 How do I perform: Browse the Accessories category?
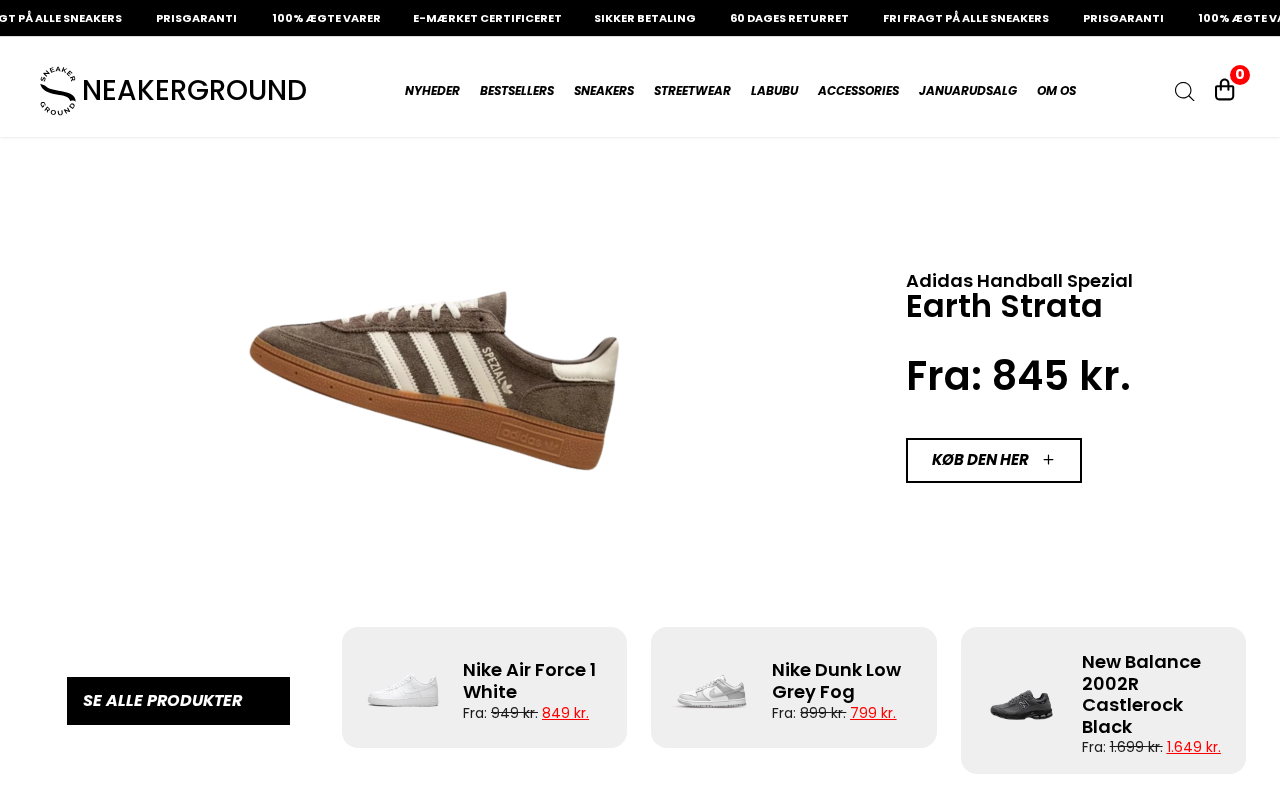coord(858,91)
